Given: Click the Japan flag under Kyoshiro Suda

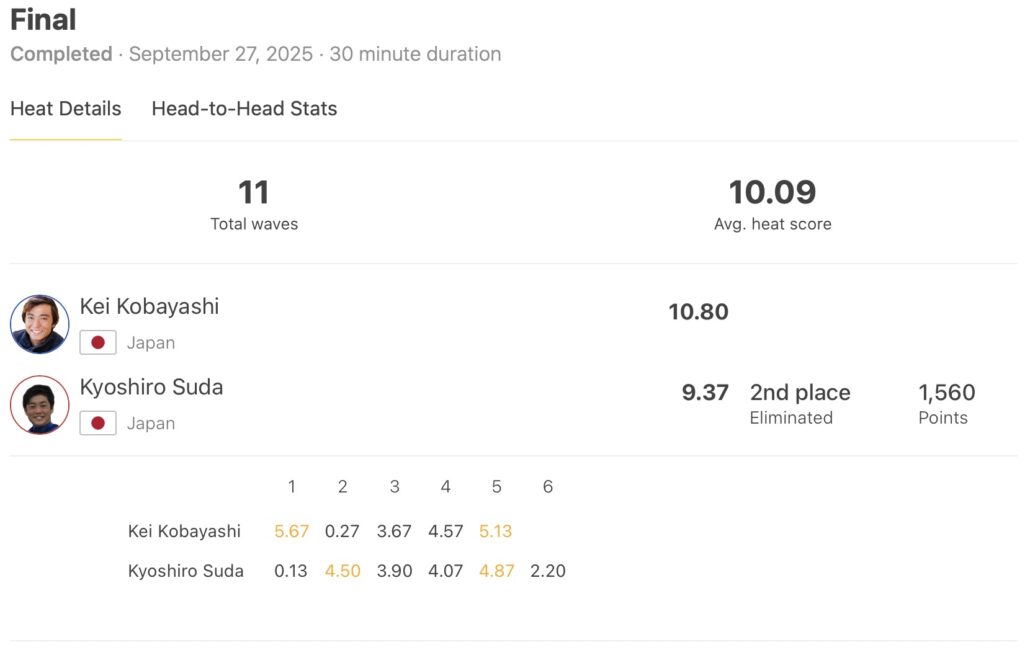Looking at the screenshot, I should pos(98,423).
